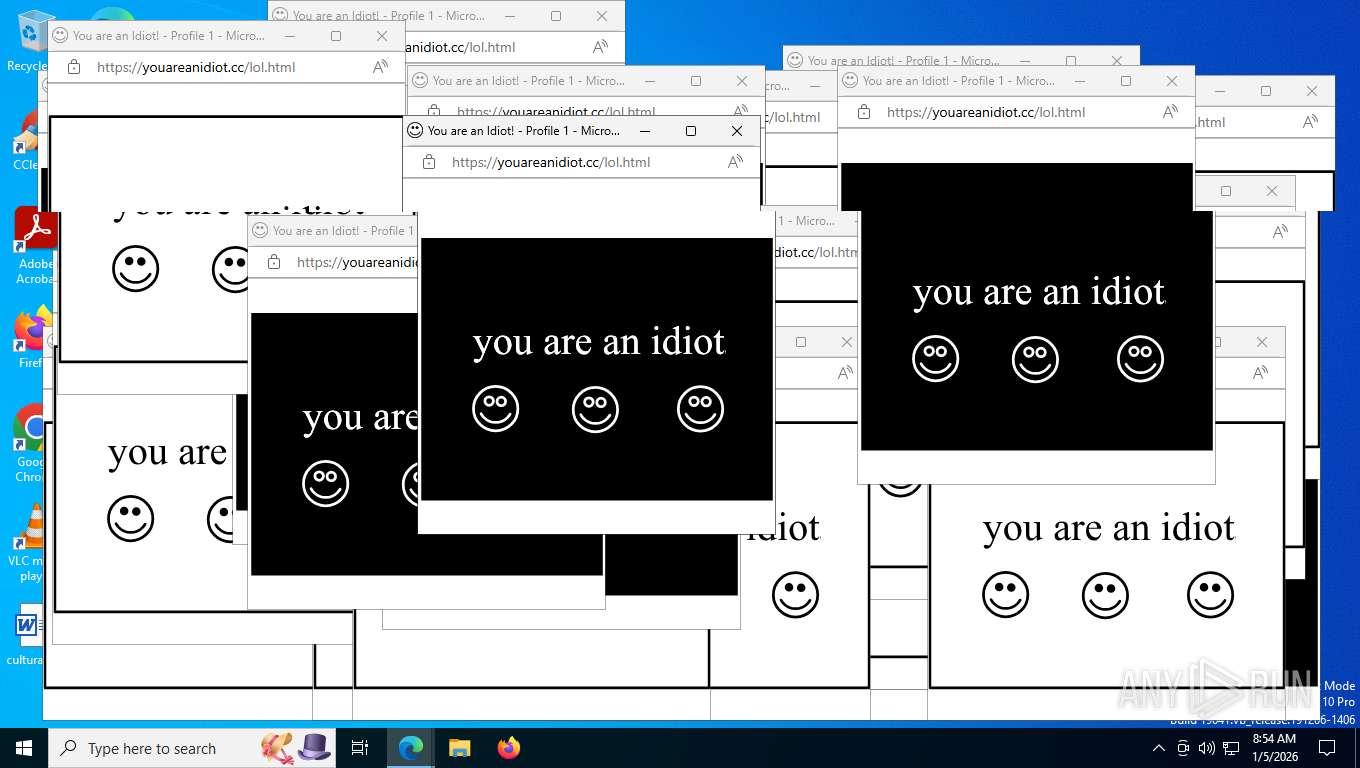Click left smiley in frontmost black 'you are an idiot' window
This screenshot has height=768, width=1360.
tap(496, 409)
